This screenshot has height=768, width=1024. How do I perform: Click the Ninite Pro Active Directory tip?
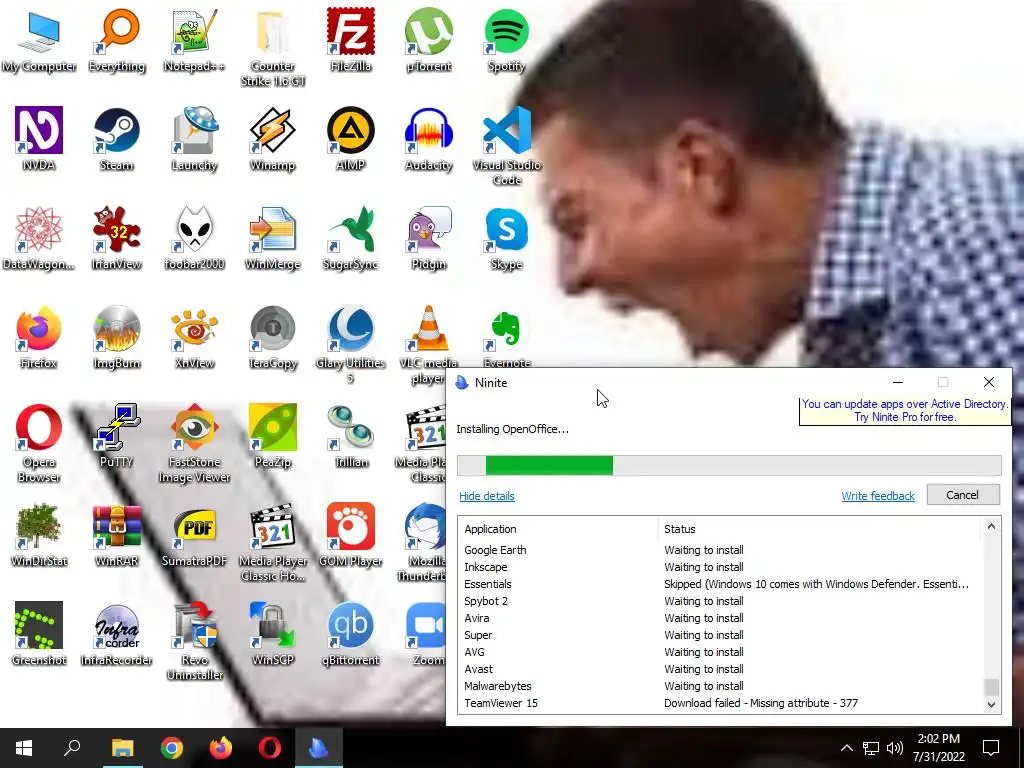click(904, 411)
